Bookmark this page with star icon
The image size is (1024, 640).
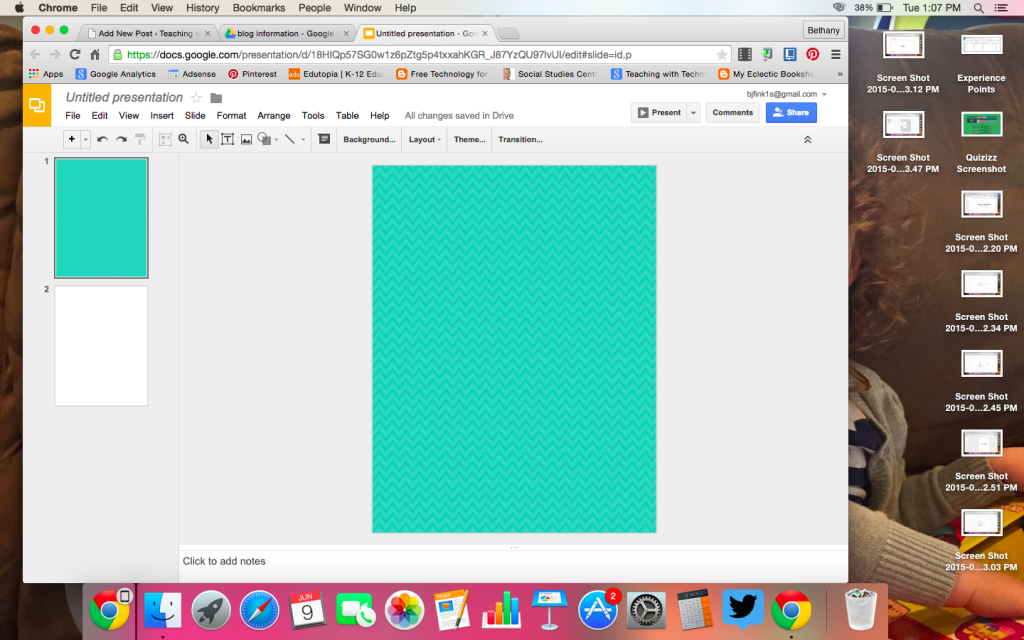[722, 54]
